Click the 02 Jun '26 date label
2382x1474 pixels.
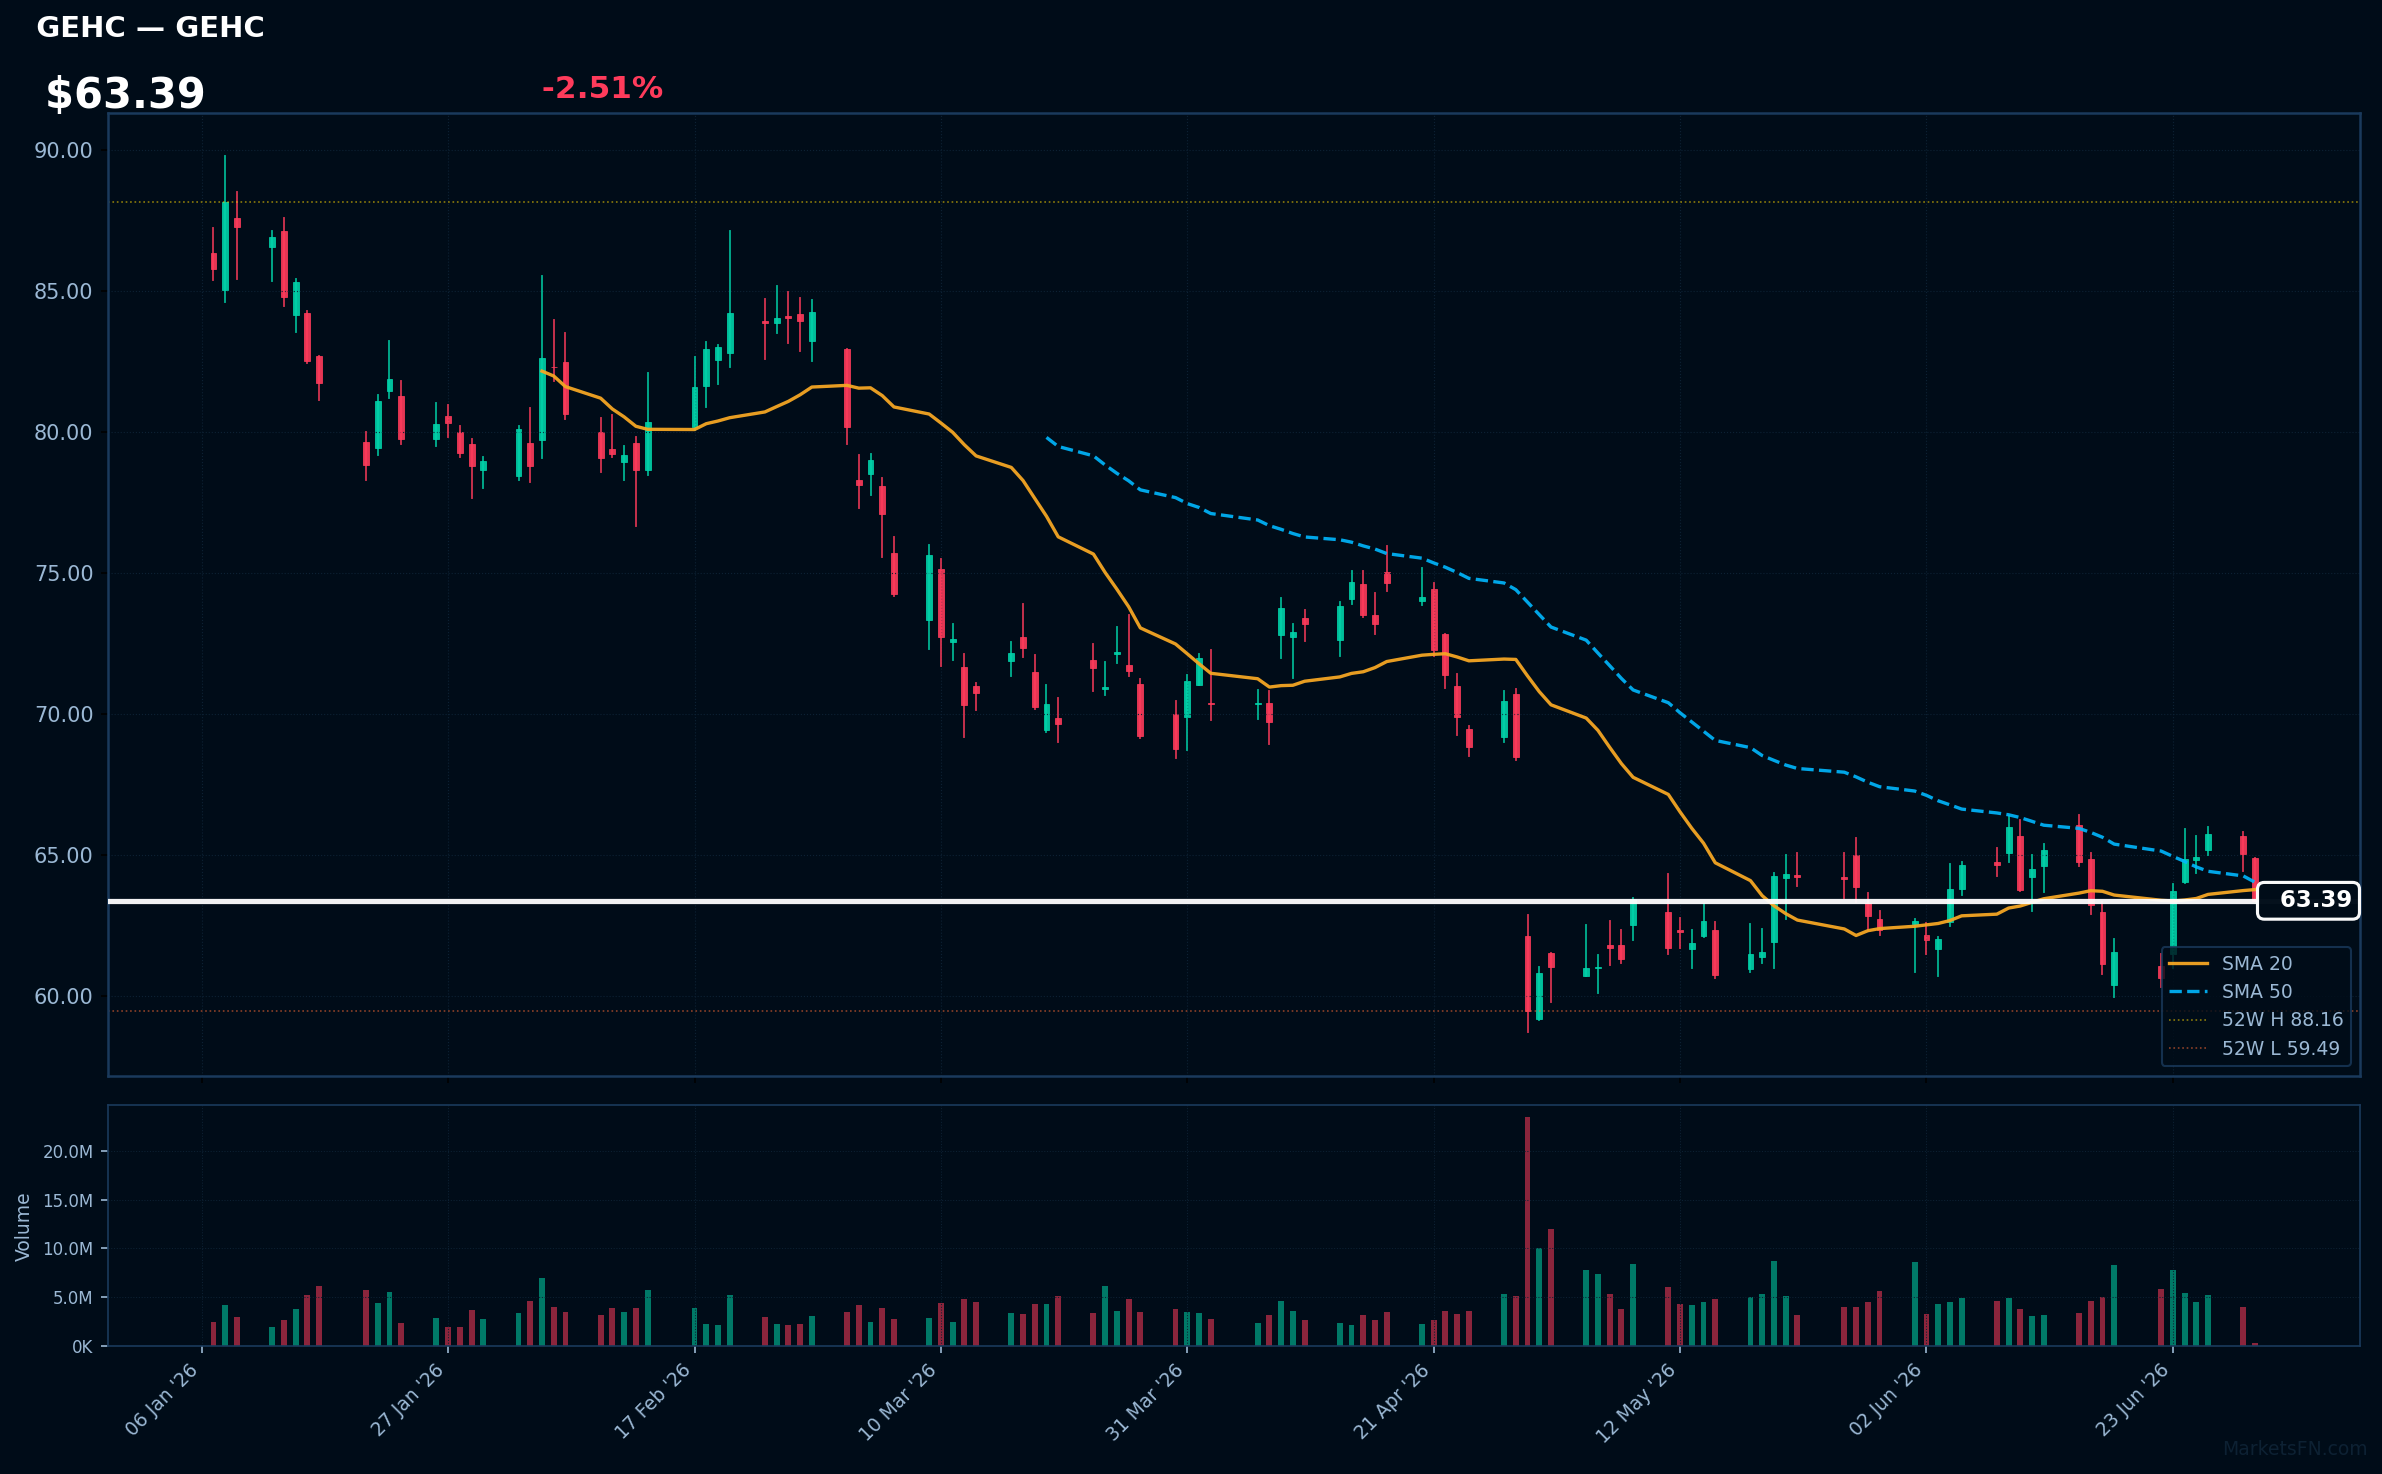click(1886, 1400)
